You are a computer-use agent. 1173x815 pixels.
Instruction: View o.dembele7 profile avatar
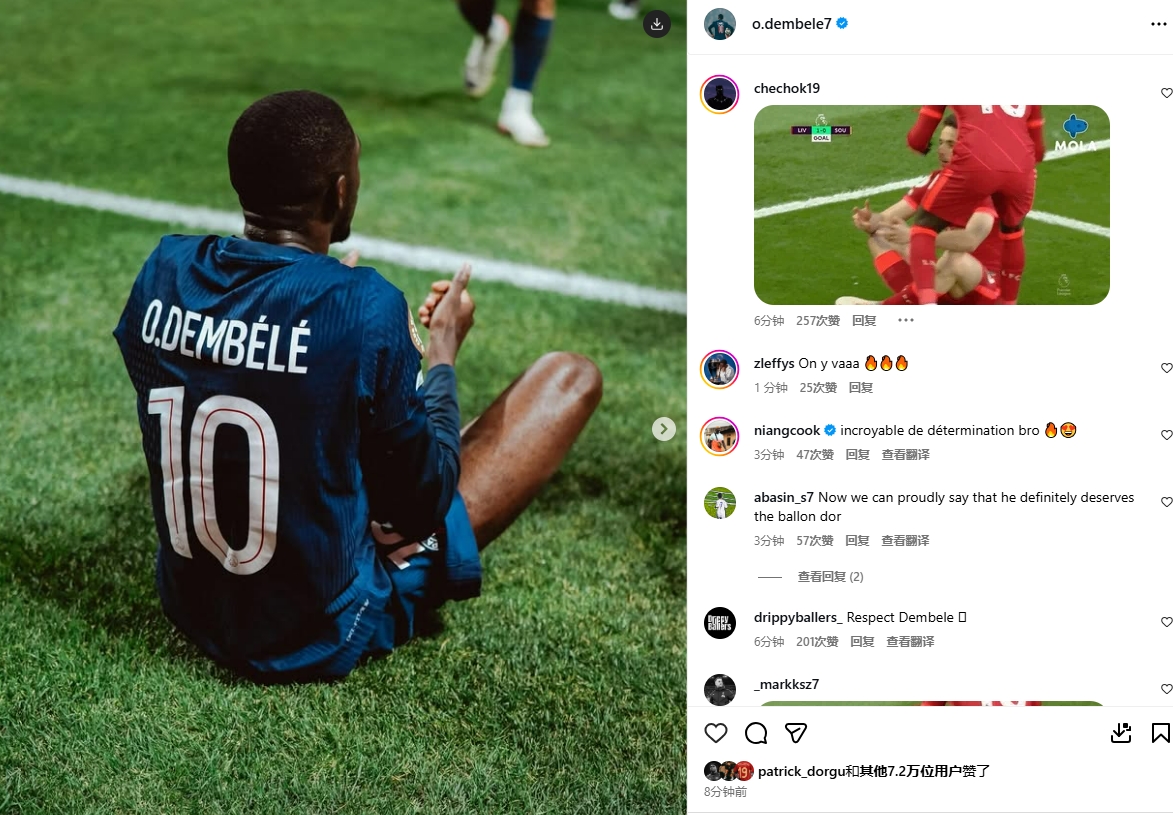pyautogui.click(x=720, y=24)
